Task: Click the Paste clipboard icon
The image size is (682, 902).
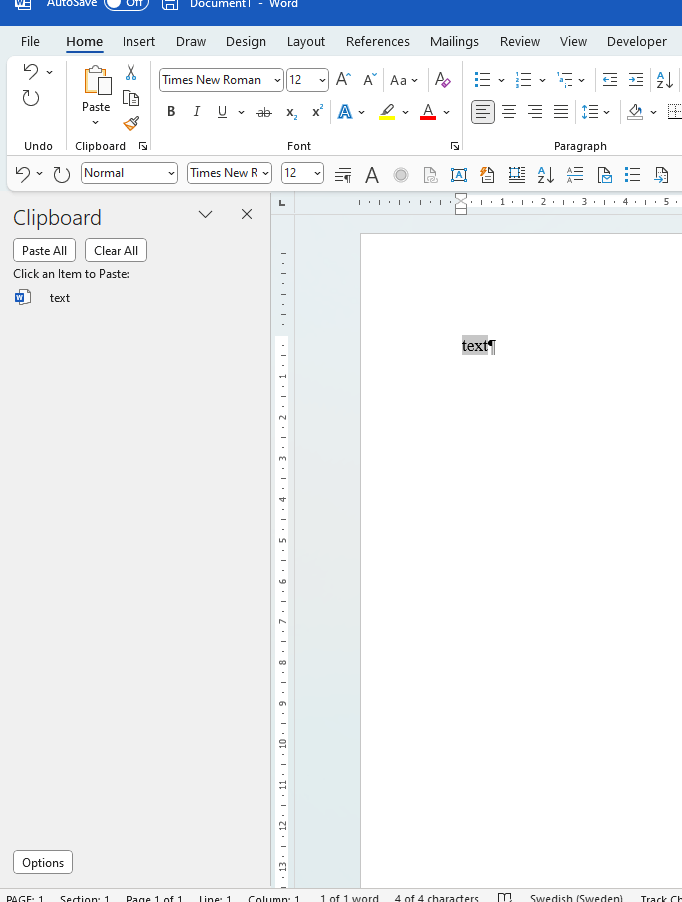Action: pyautogui.click(x=97, y=79)
